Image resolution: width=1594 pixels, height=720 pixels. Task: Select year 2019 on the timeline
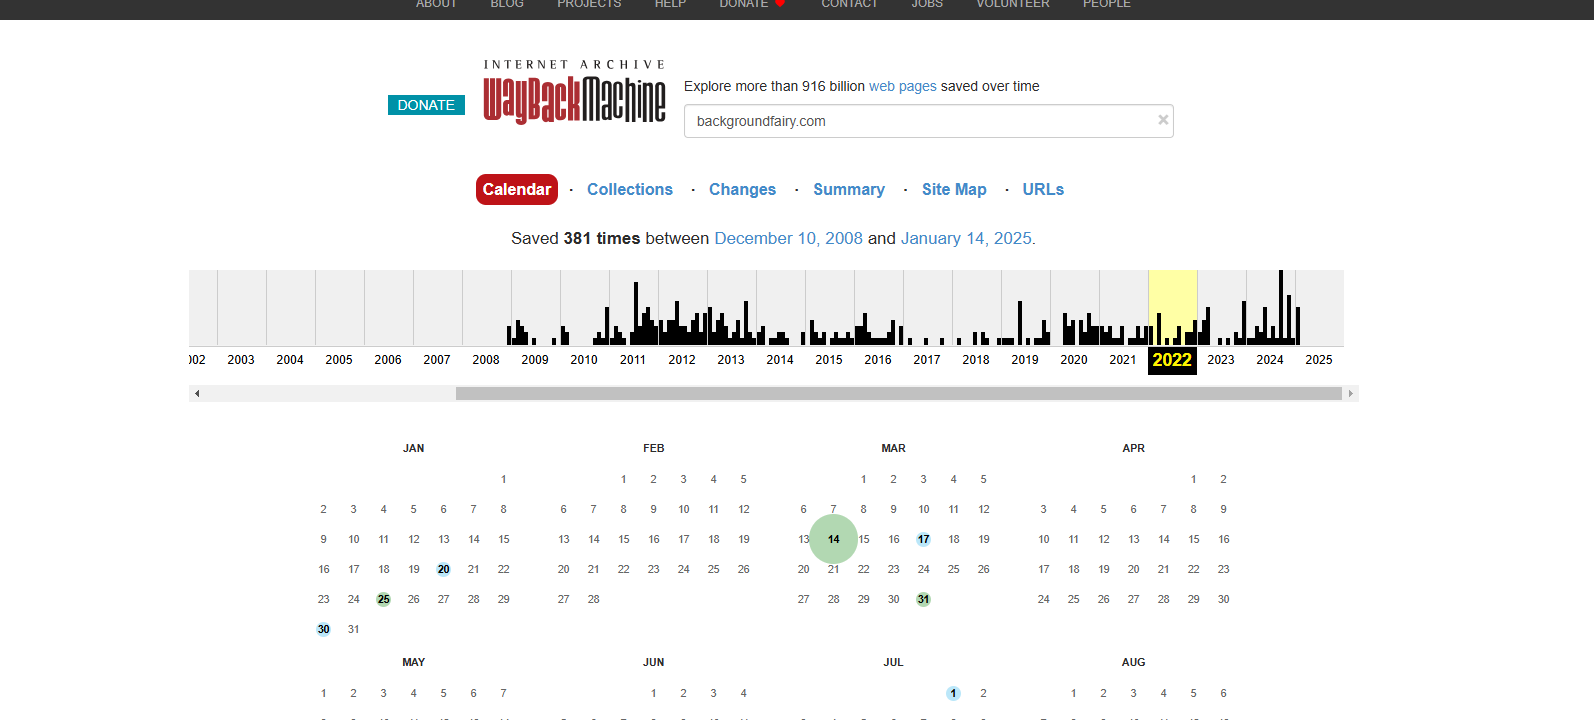(x=1025, y=360)
